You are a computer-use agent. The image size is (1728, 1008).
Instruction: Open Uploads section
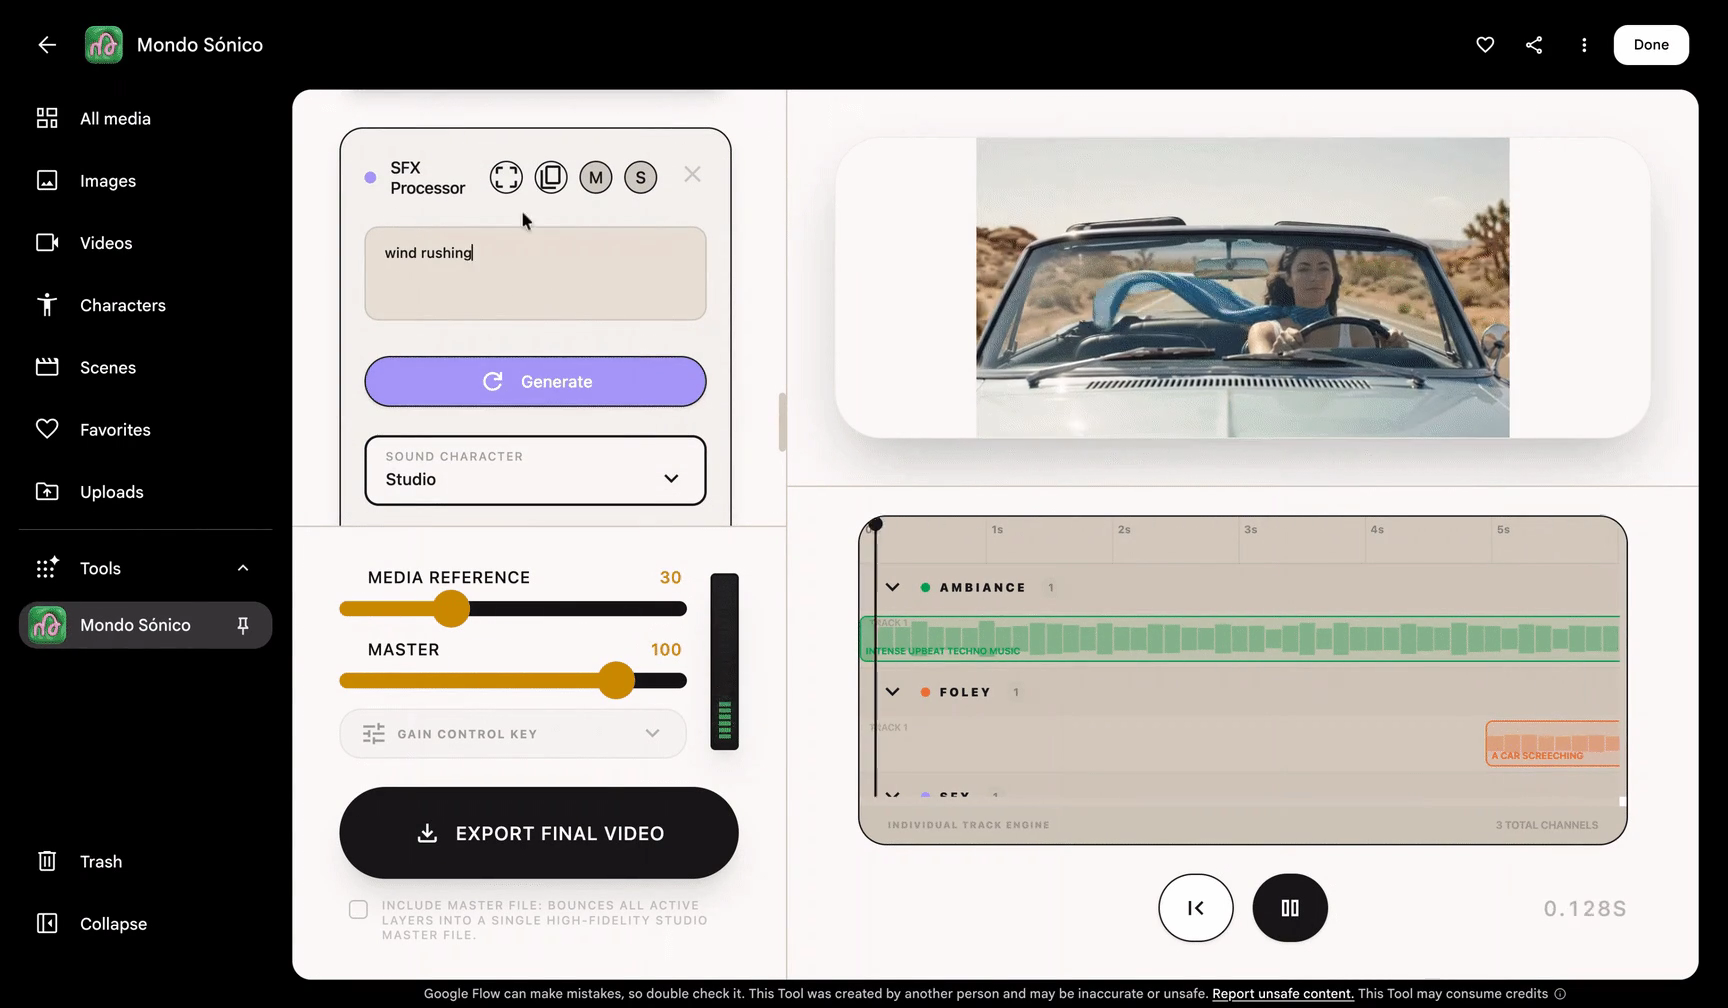tap(145, 492)
